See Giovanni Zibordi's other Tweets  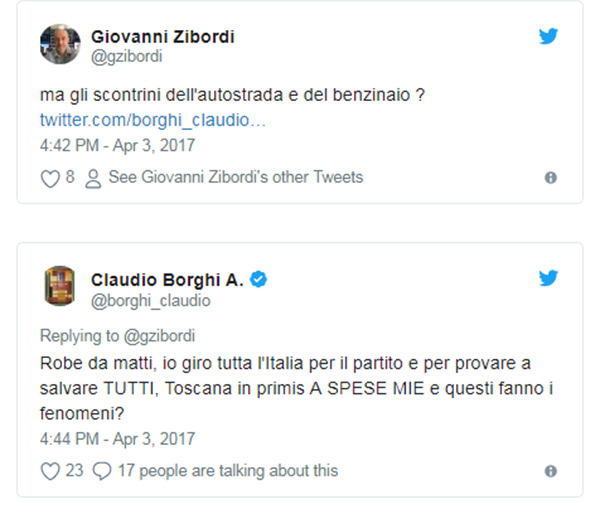pyautogui.click(x=235, y=178)
